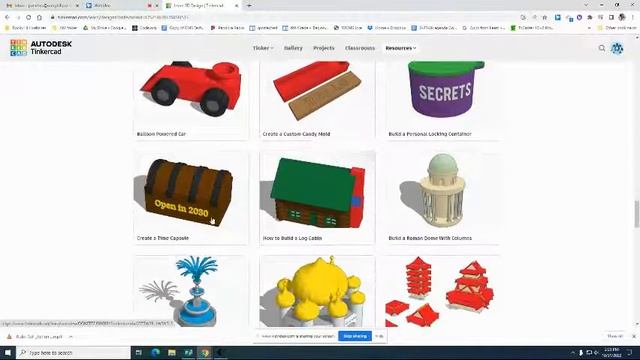Open the 'Other bookmarks' folder
This screenshot has width=640, height=360.
pyautogui.click(x=617, y=28)
